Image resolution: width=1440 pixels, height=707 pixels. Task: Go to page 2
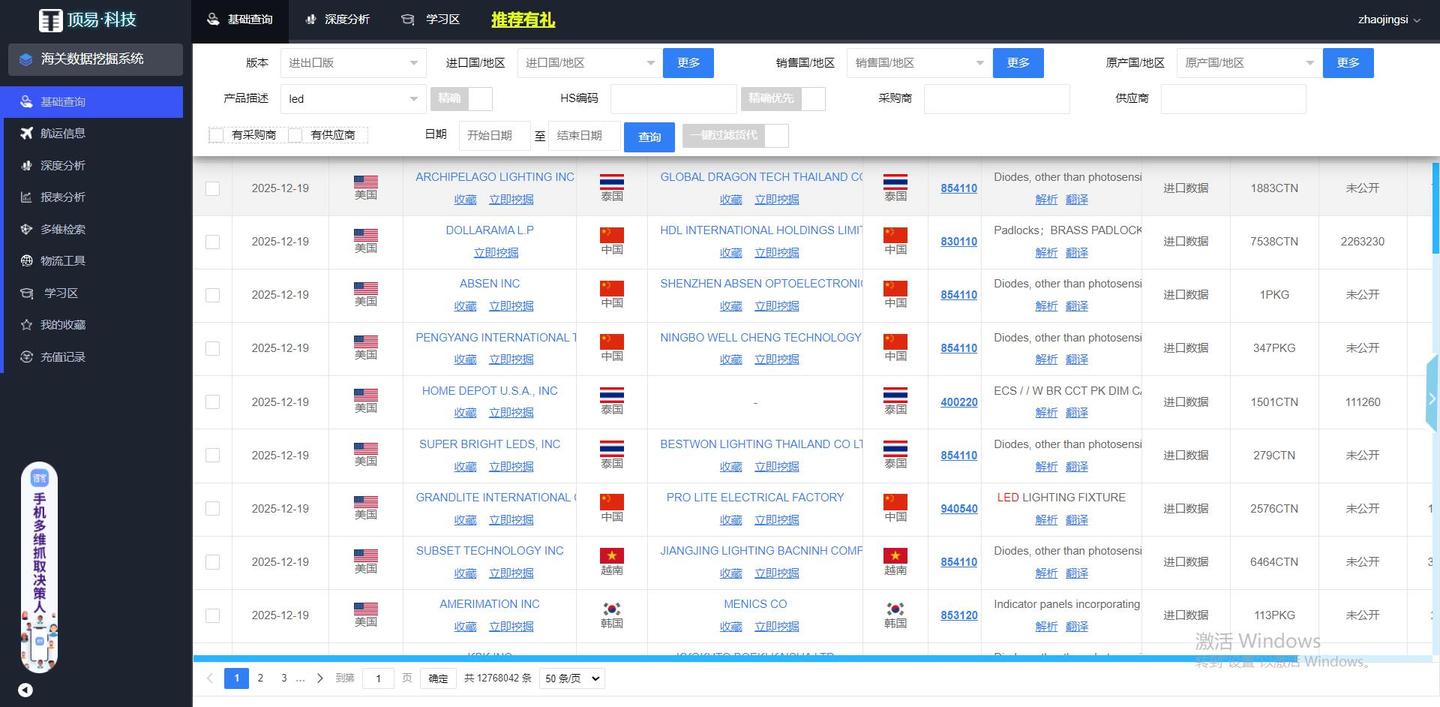(260, 678)
